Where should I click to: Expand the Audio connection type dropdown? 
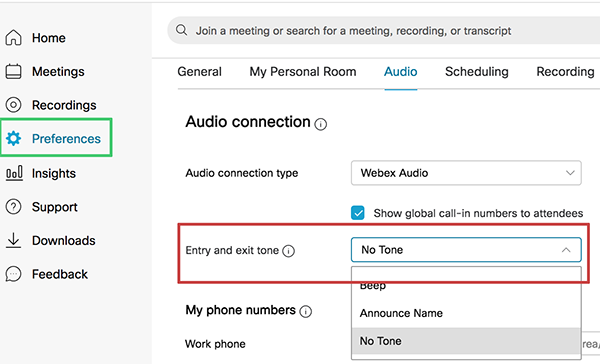pyautogui.click(x=466, y=173)
